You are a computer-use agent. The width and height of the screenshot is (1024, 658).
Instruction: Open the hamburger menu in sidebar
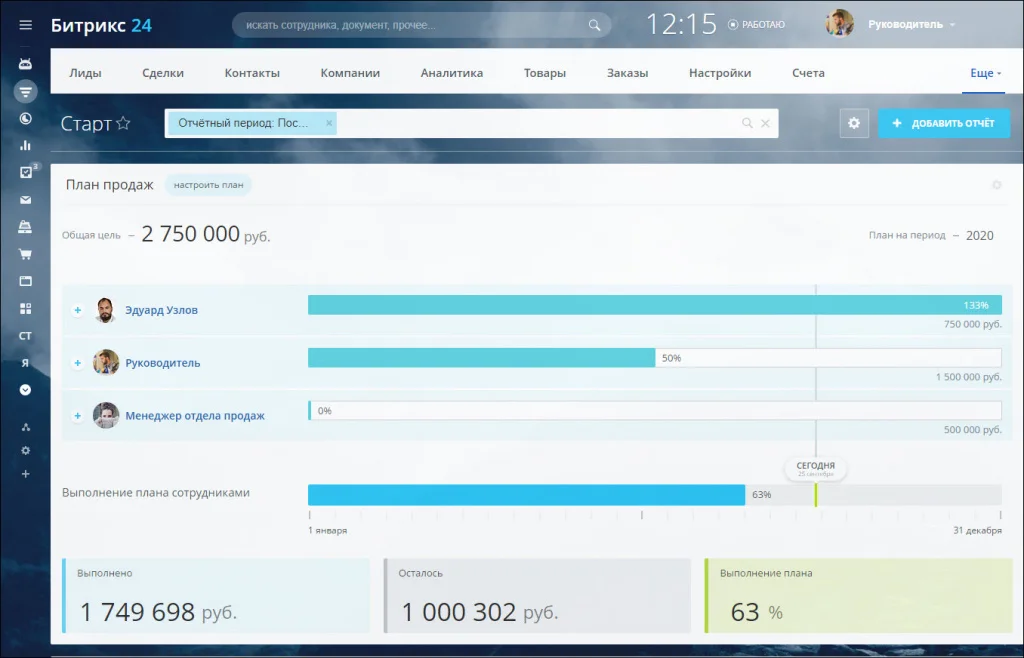point(26,25)
